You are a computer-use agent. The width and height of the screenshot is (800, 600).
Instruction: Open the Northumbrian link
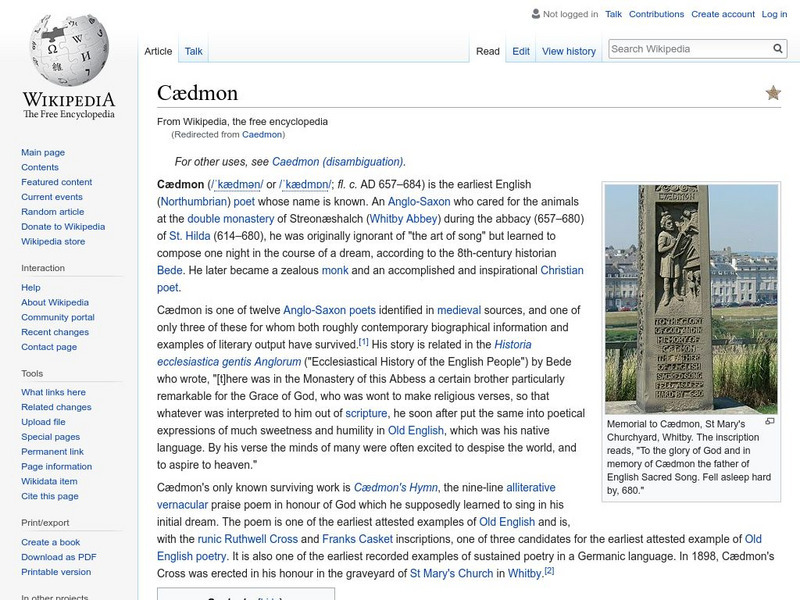coord(194,202)
